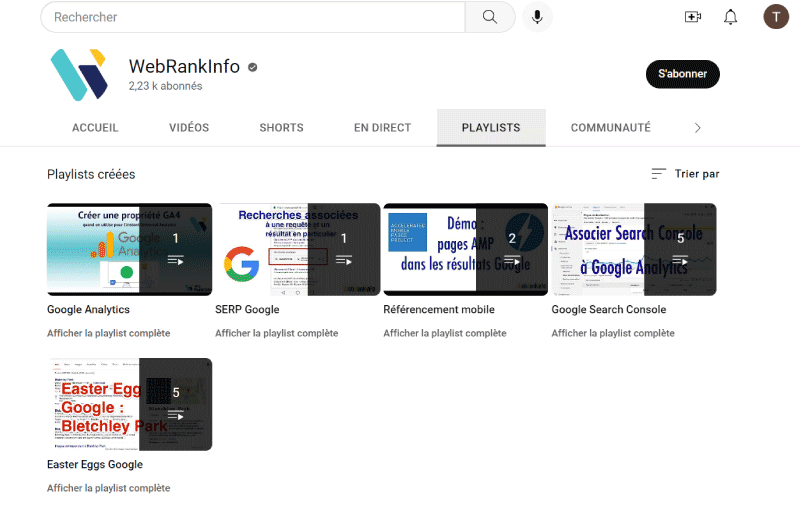The height and width of the screenshot is (530, 800).
Task: Click the verified badge next to WebRankInfo
Action: (x=253, y=67)
